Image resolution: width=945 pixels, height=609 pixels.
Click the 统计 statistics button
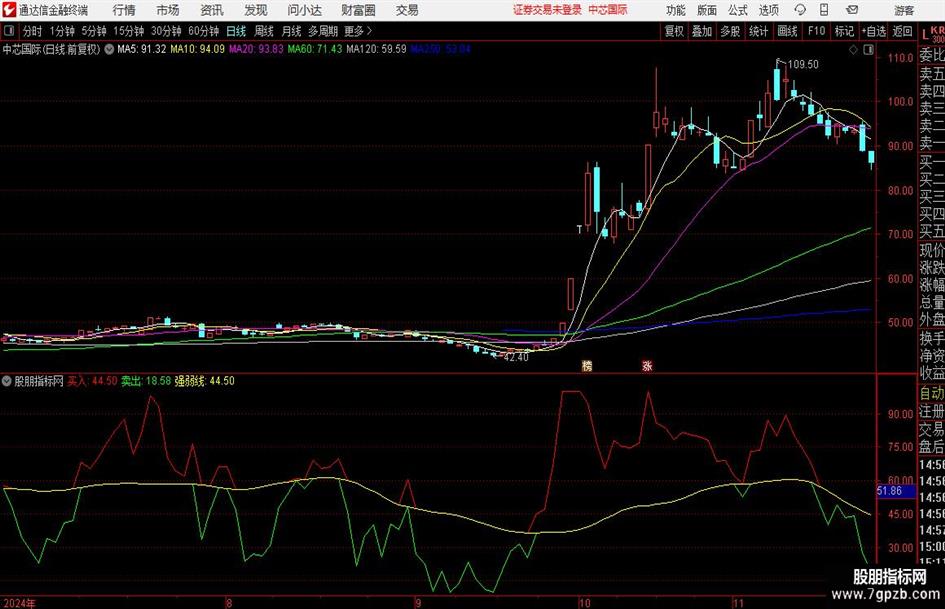pyautogui.click(x=758, y=31)
